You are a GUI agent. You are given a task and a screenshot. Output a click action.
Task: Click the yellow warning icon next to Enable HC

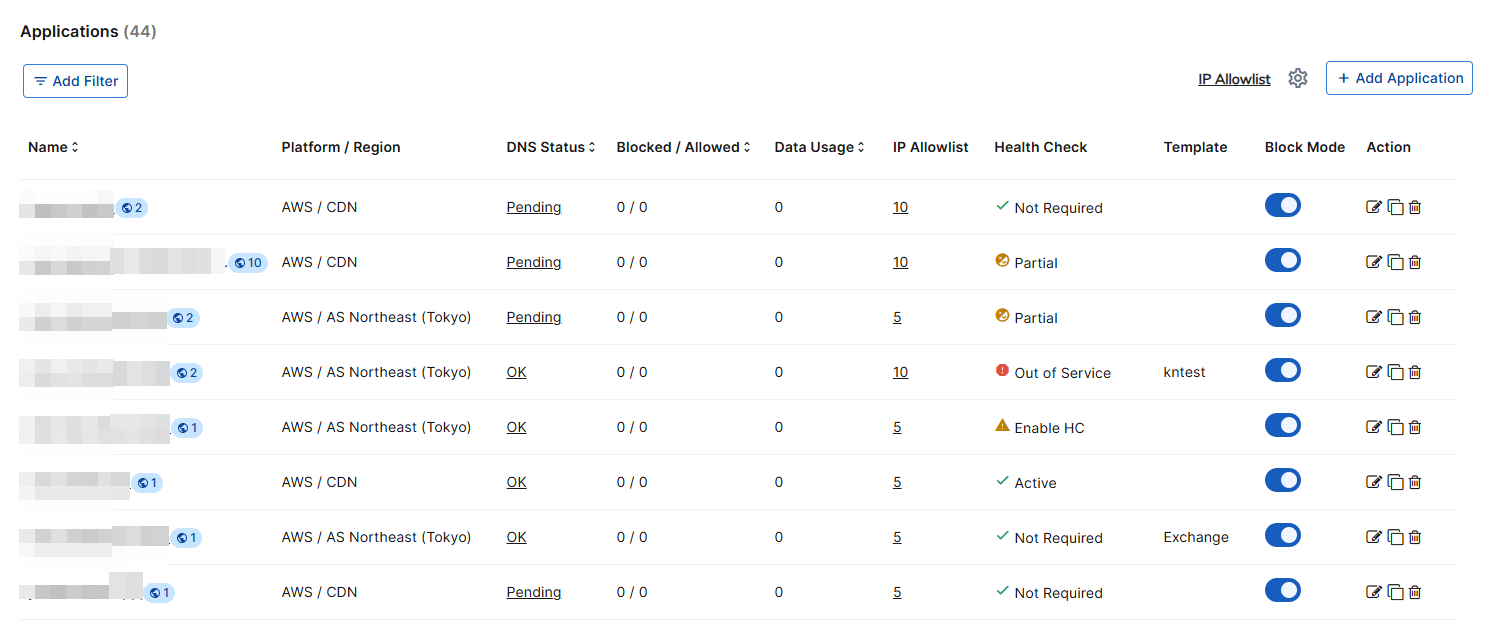(x=1002, y=426)
